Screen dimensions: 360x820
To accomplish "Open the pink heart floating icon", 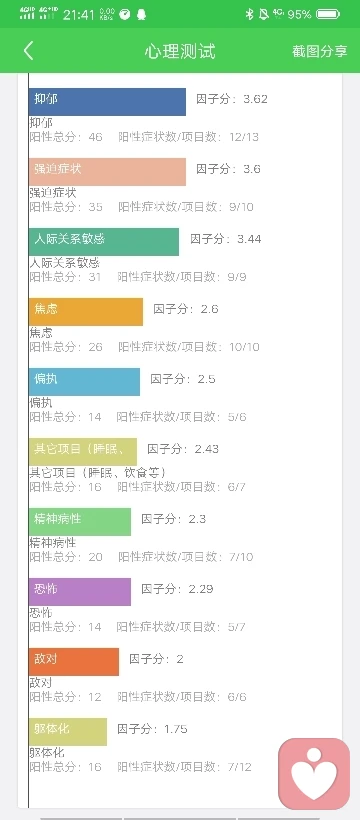I will tap(314, 773).
